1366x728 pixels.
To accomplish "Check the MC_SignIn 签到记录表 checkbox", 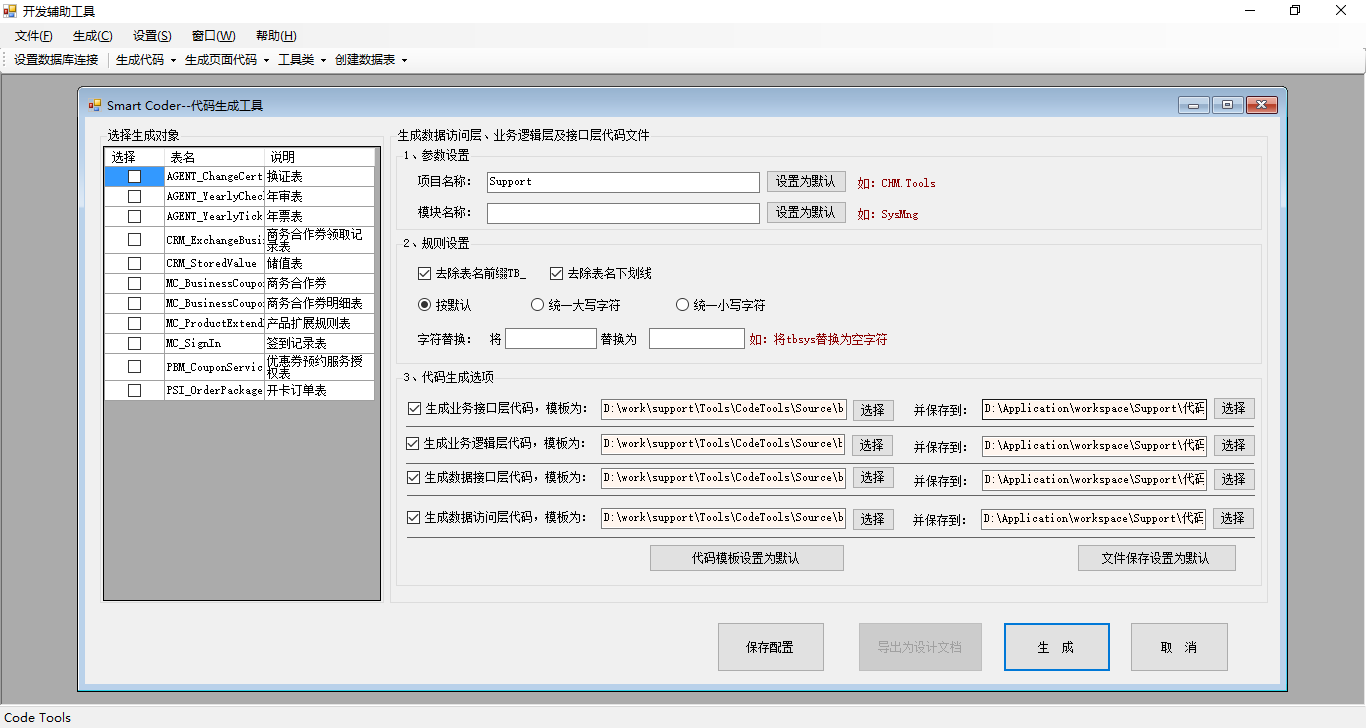I will (x=134, y=343).
